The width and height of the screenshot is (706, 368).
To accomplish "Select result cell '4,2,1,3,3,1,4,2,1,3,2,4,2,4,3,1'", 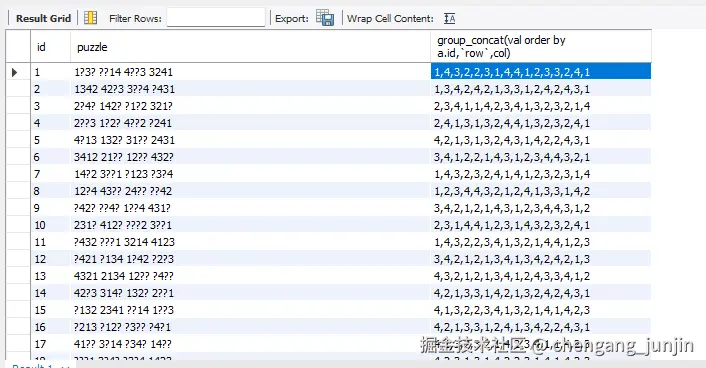I will (541, 293).
